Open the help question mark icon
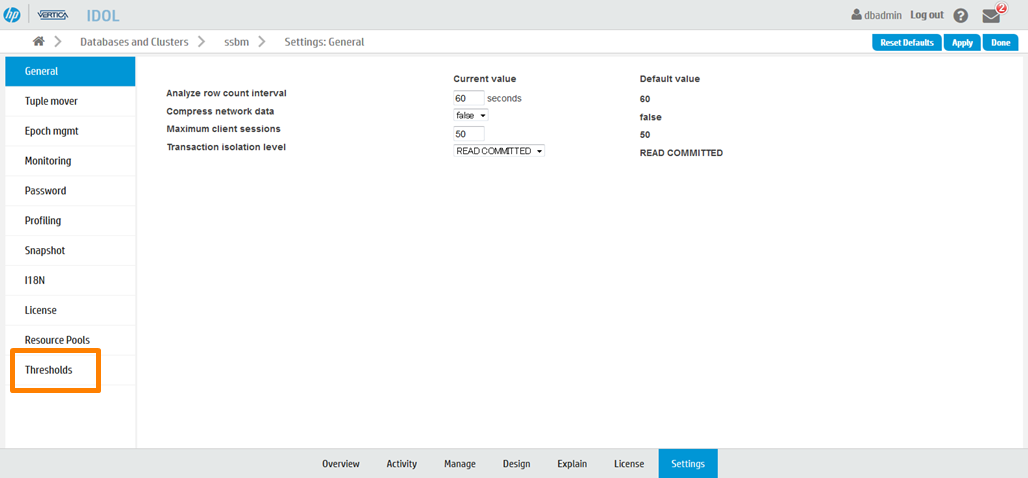This screenshot has width=1028, height=478. tap(961, 16)
